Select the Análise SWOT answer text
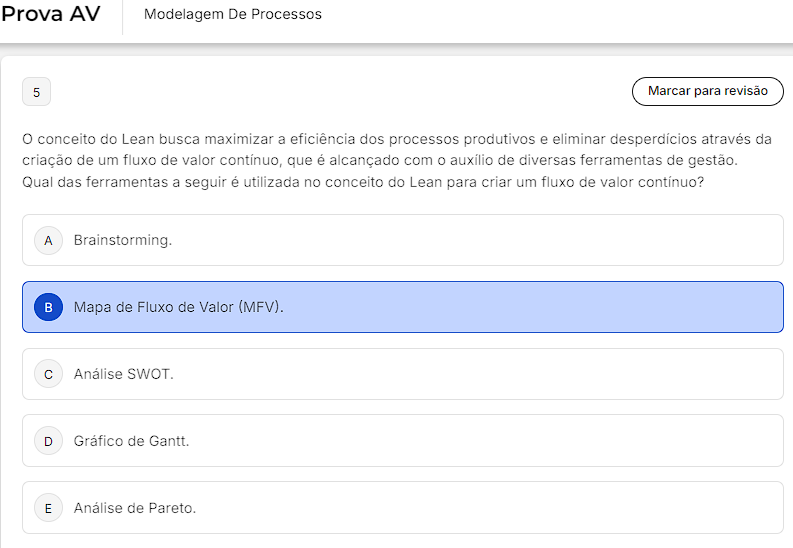 pyautogui.click(x=124, y=374)
